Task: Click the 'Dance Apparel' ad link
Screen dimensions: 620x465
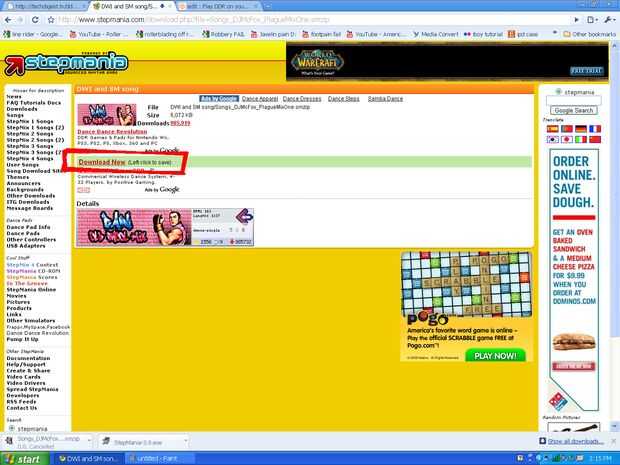Action: [x=260, y=99]
